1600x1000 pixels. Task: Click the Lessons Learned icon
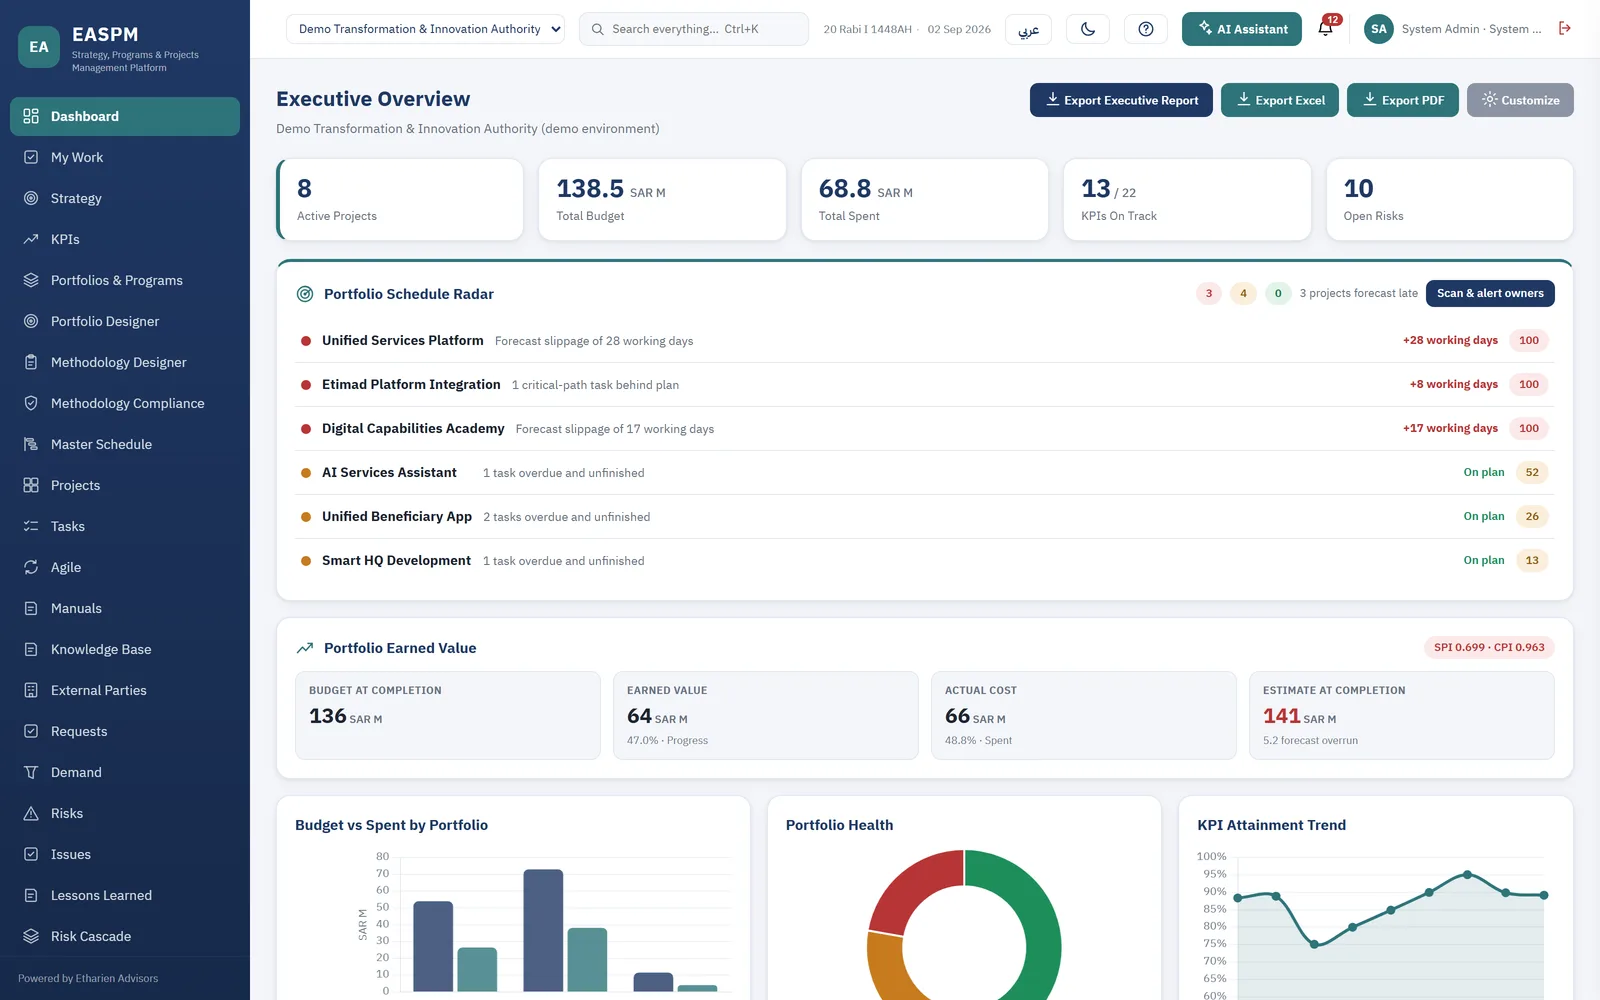coord(31,895)
